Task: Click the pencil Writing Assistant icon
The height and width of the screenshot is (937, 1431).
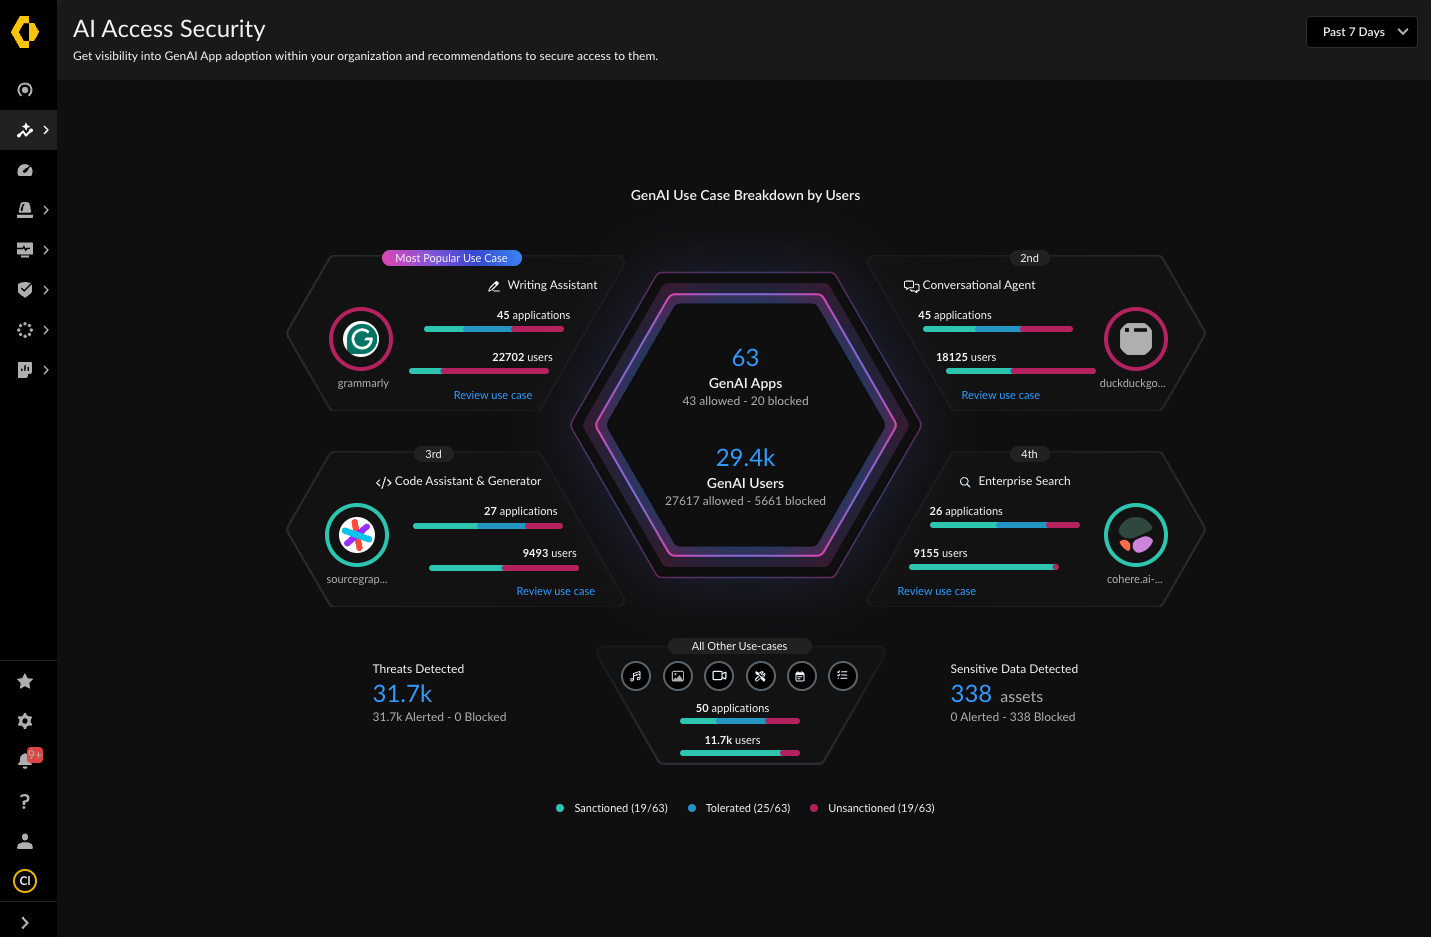Action: 494,286
